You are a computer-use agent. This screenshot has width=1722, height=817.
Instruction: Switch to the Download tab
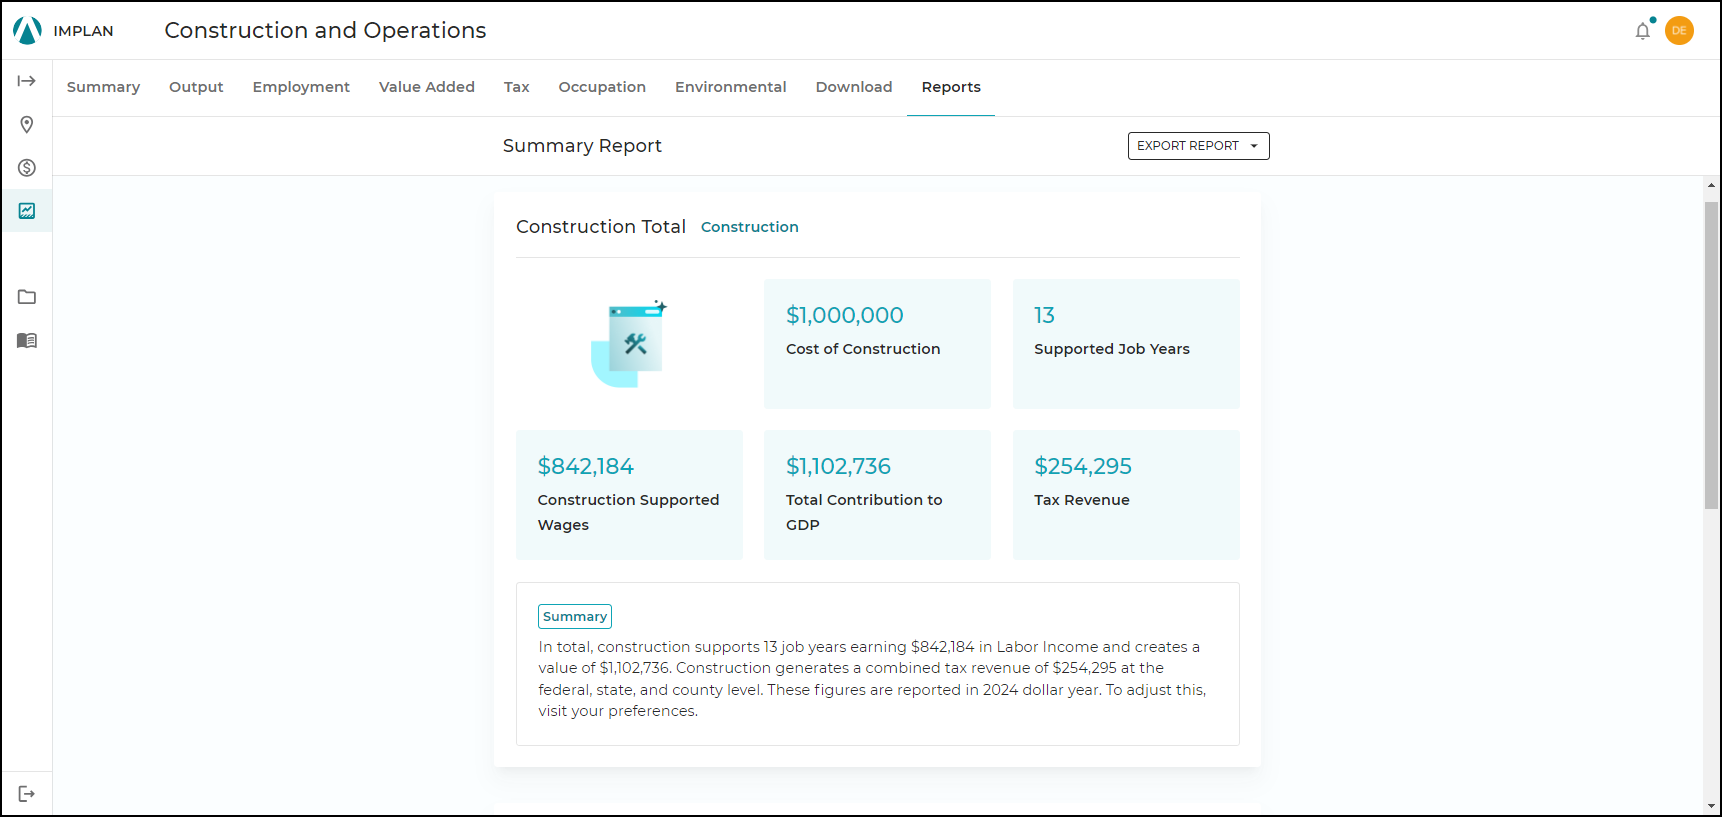854,87
